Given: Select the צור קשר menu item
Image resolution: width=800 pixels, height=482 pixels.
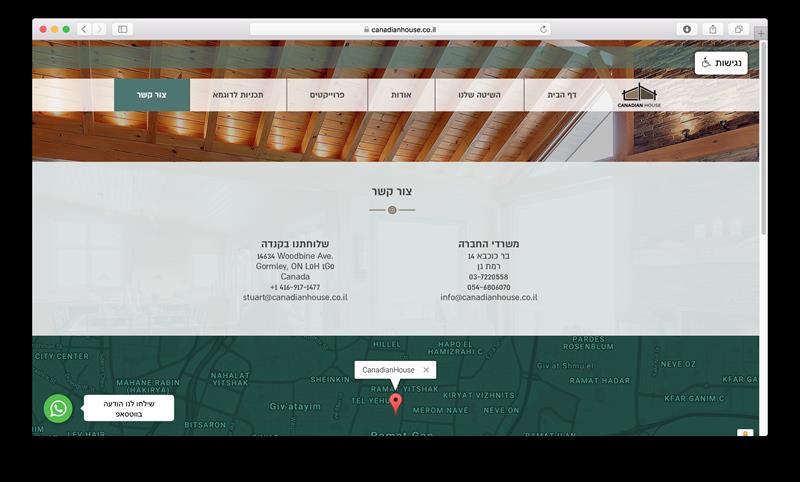Looking at the screenshot, I should coord(152,95).
